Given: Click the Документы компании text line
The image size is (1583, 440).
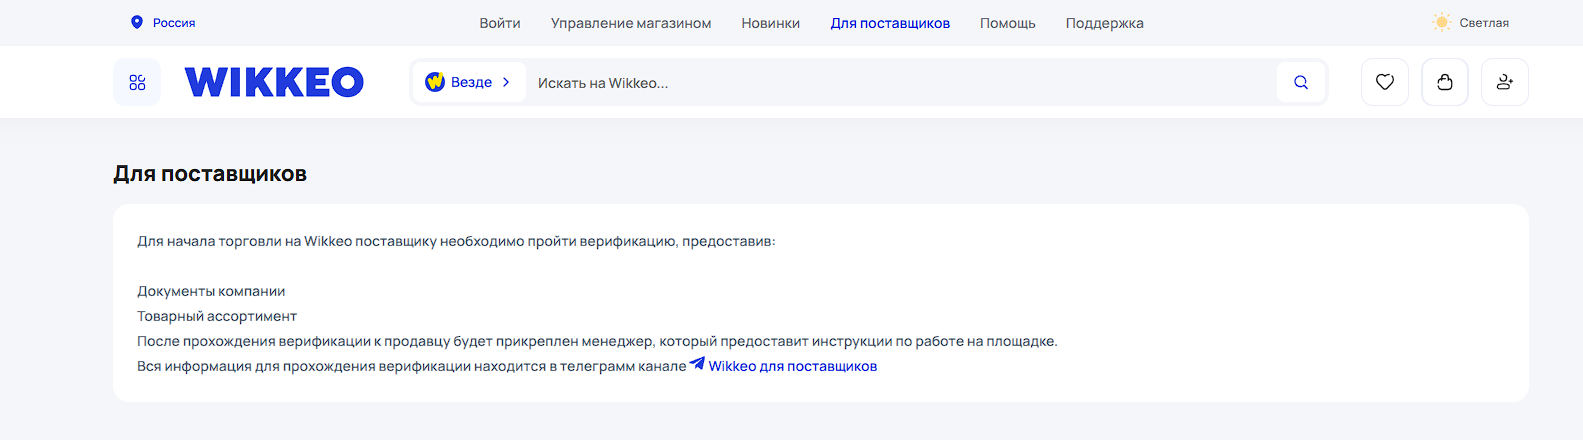Looking at the screenshot, I should [211, 291].
